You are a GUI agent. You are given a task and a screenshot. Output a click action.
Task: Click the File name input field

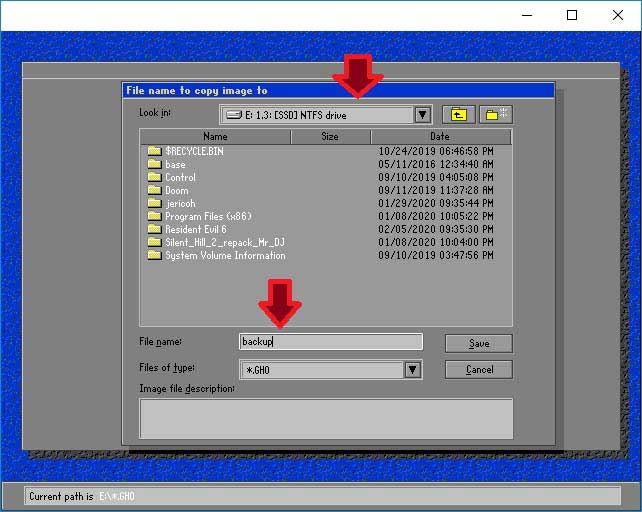[330, 342]
